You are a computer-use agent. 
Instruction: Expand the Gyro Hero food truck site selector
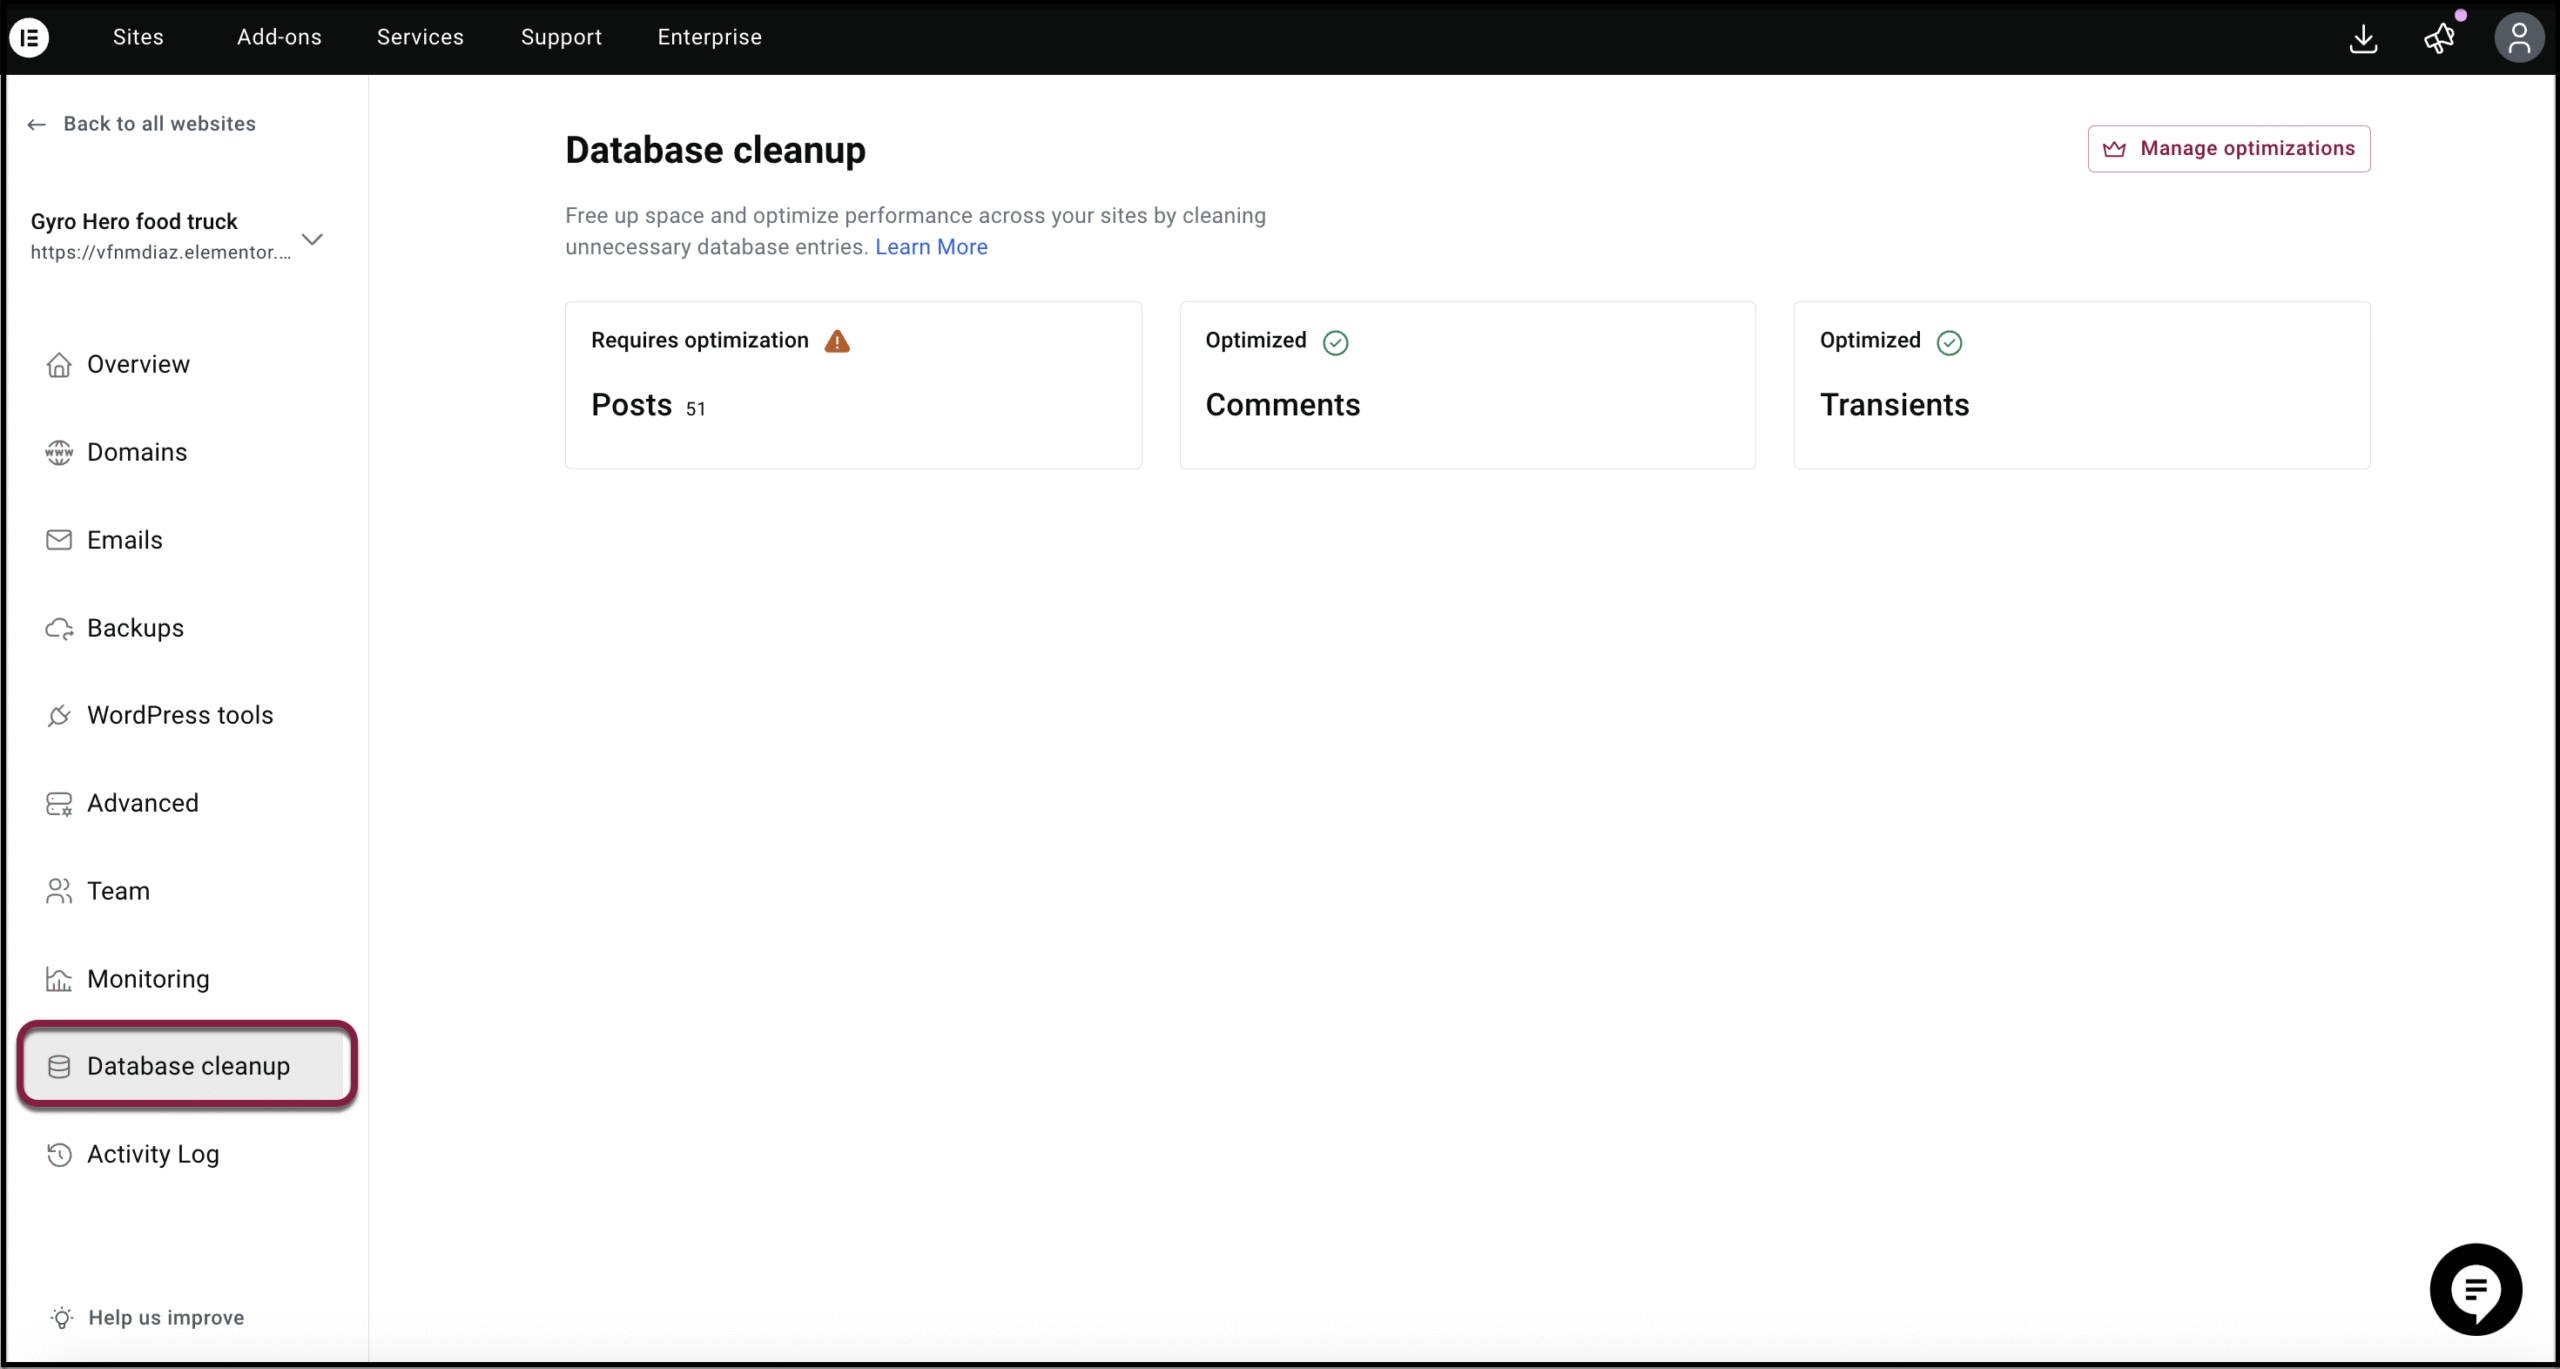tap(312, 239)
